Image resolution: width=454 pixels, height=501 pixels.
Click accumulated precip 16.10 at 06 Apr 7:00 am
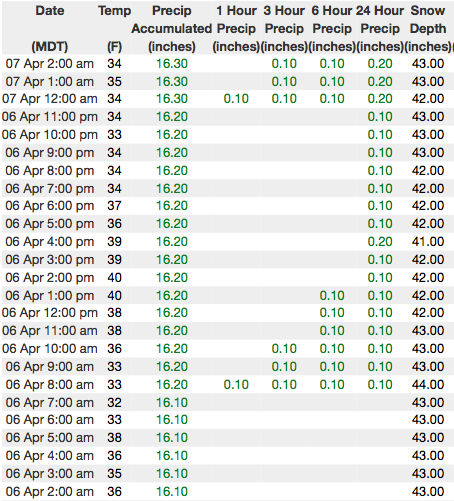pos(172,402)
